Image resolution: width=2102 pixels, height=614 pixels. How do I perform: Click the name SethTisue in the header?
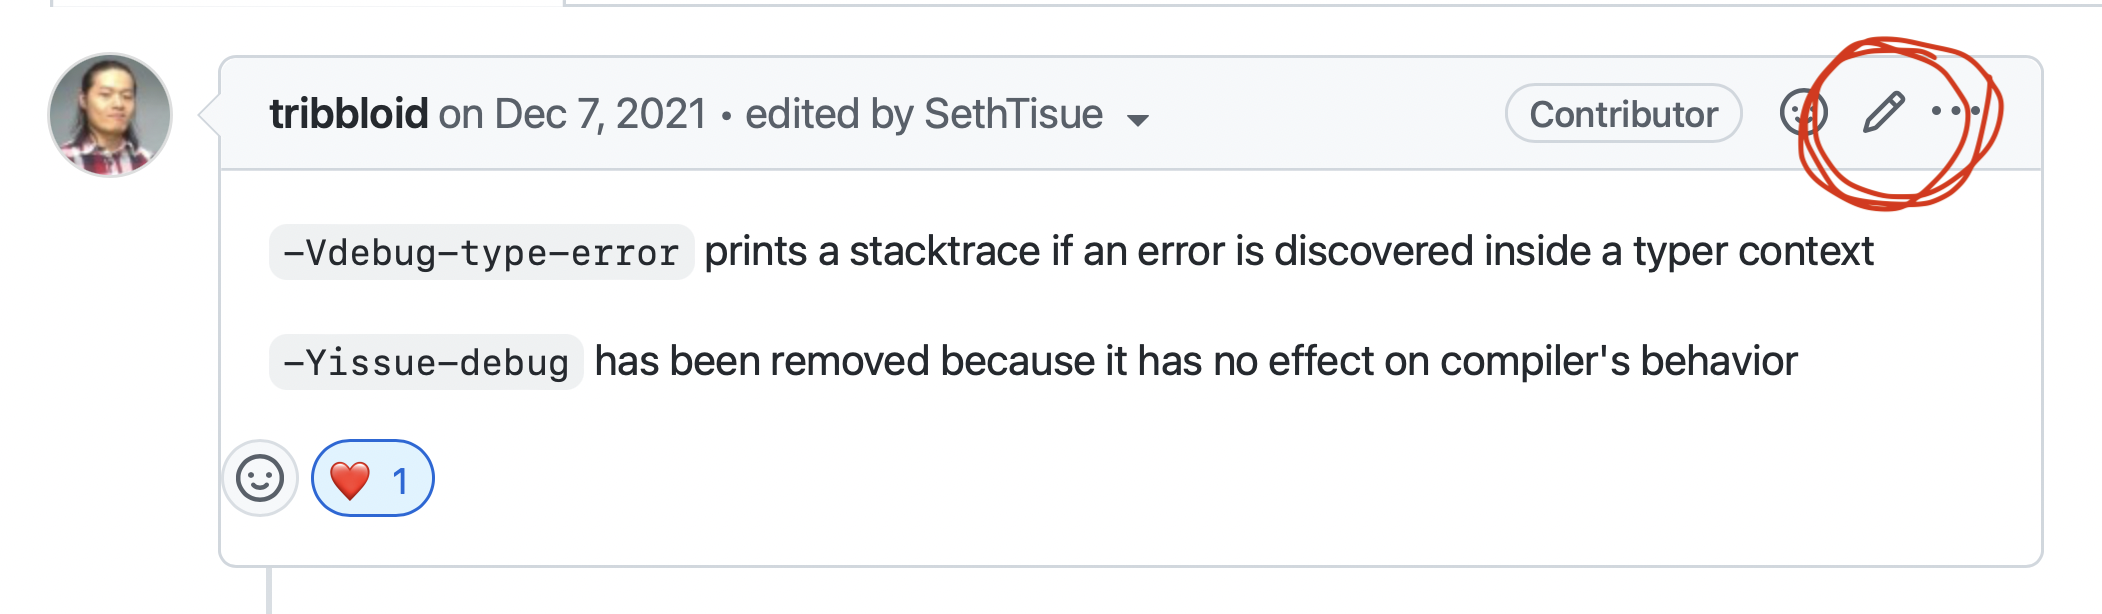point(1013,114)
